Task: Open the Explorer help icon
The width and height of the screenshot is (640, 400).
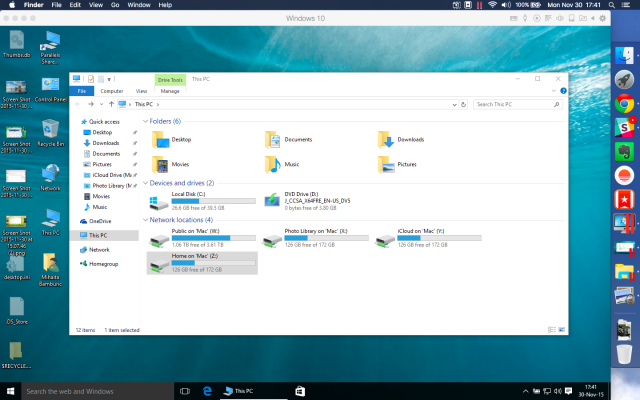Action: coord(563,91)
